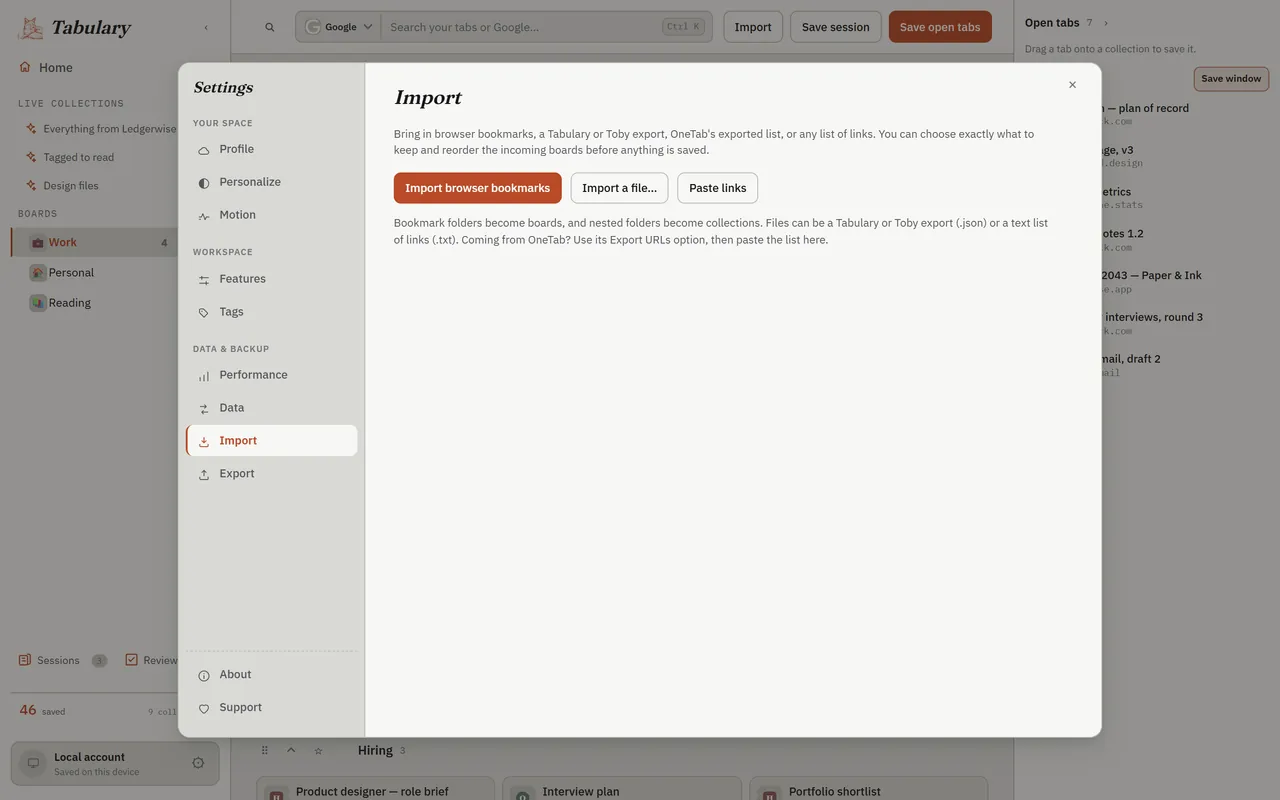Click the Performance bar chart icon
The image size is (1280, 800).
tap(204, 375)
